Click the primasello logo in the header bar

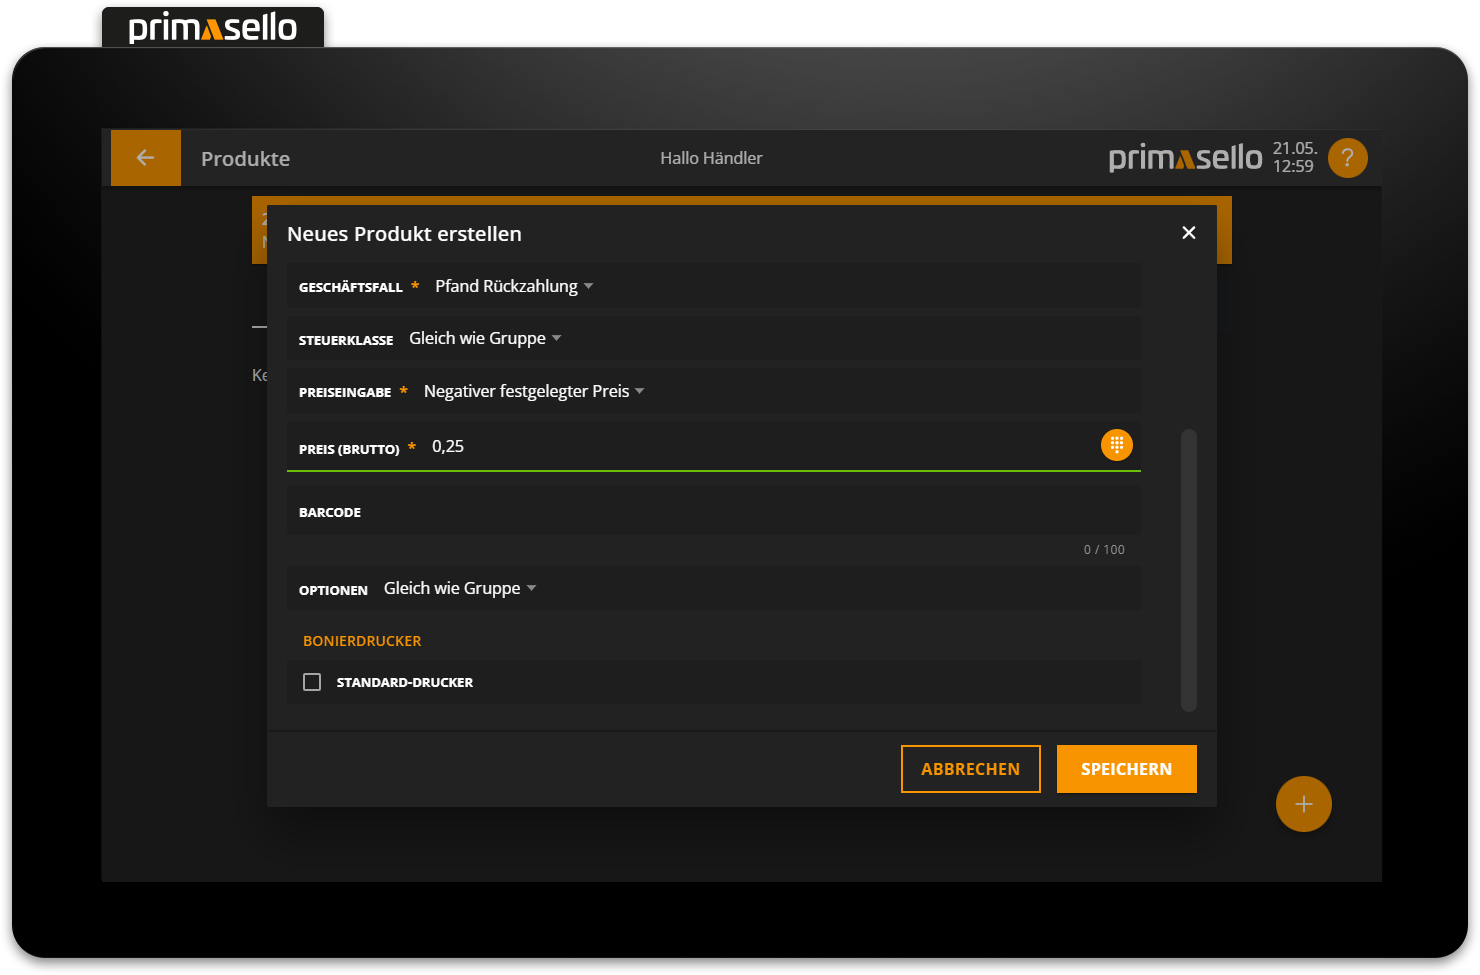pyautogui.click(x=1185, y=158)
